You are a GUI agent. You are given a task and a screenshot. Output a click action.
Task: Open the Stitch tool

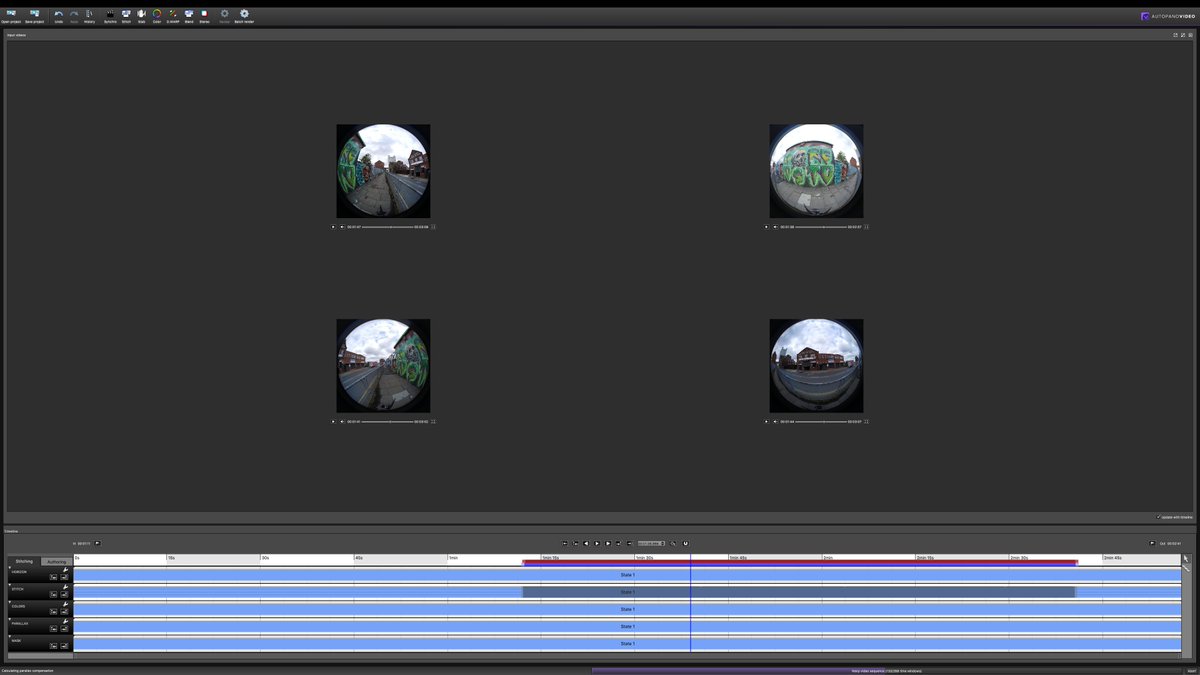point(126,15)
